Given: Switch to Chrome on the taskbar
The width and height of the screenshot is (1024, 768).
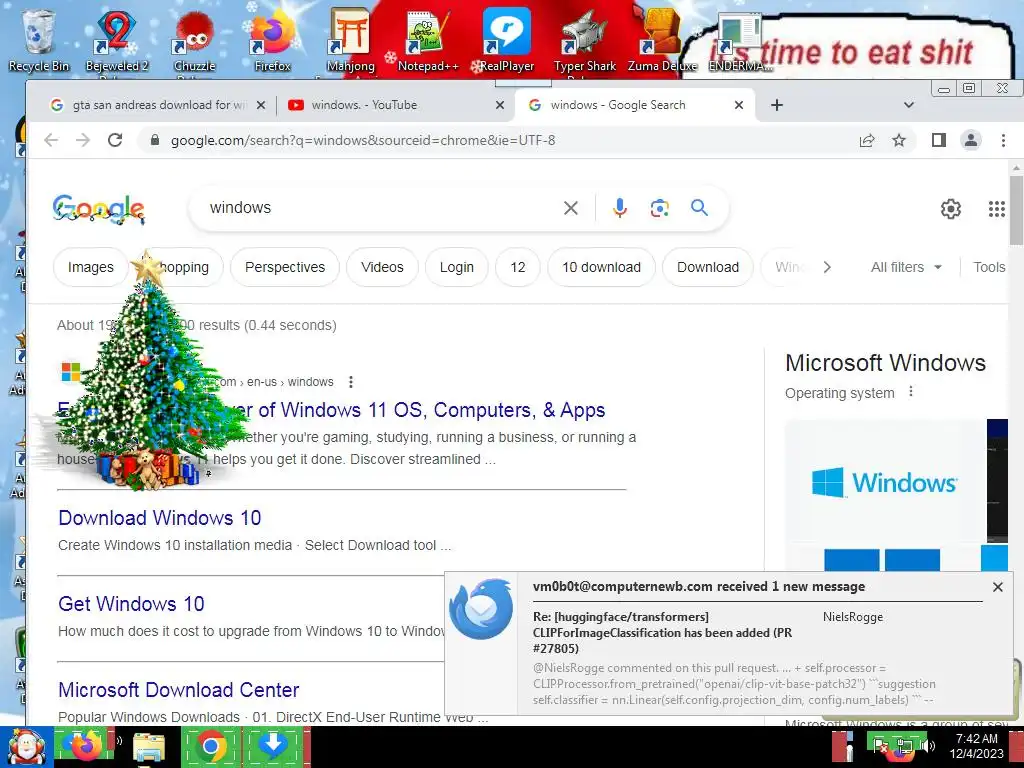Looking at the screenshot, I should (210, 746).
